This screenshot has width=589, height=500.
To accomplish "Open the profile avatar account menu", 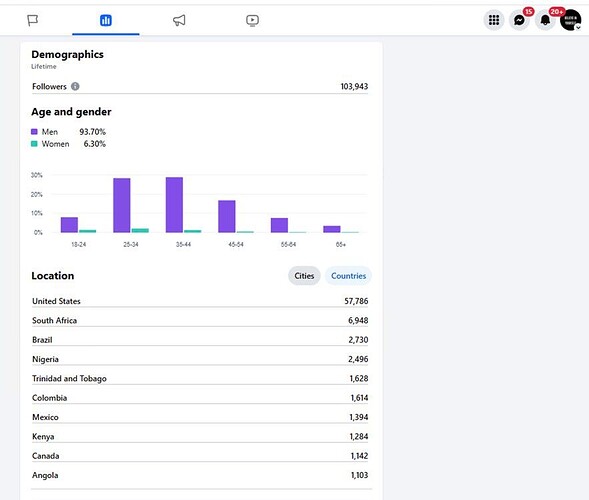I will point(571,20).
